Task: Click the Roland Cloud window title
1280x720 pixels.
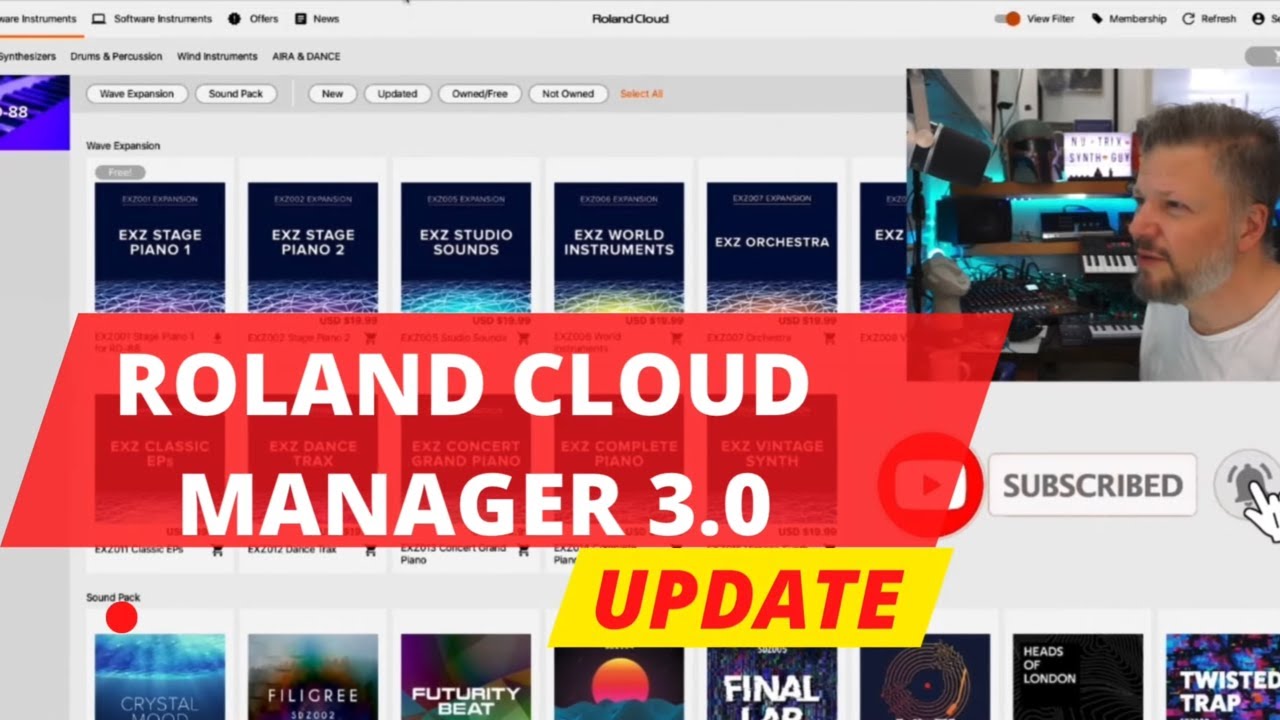Action: (x=630, y=18)
